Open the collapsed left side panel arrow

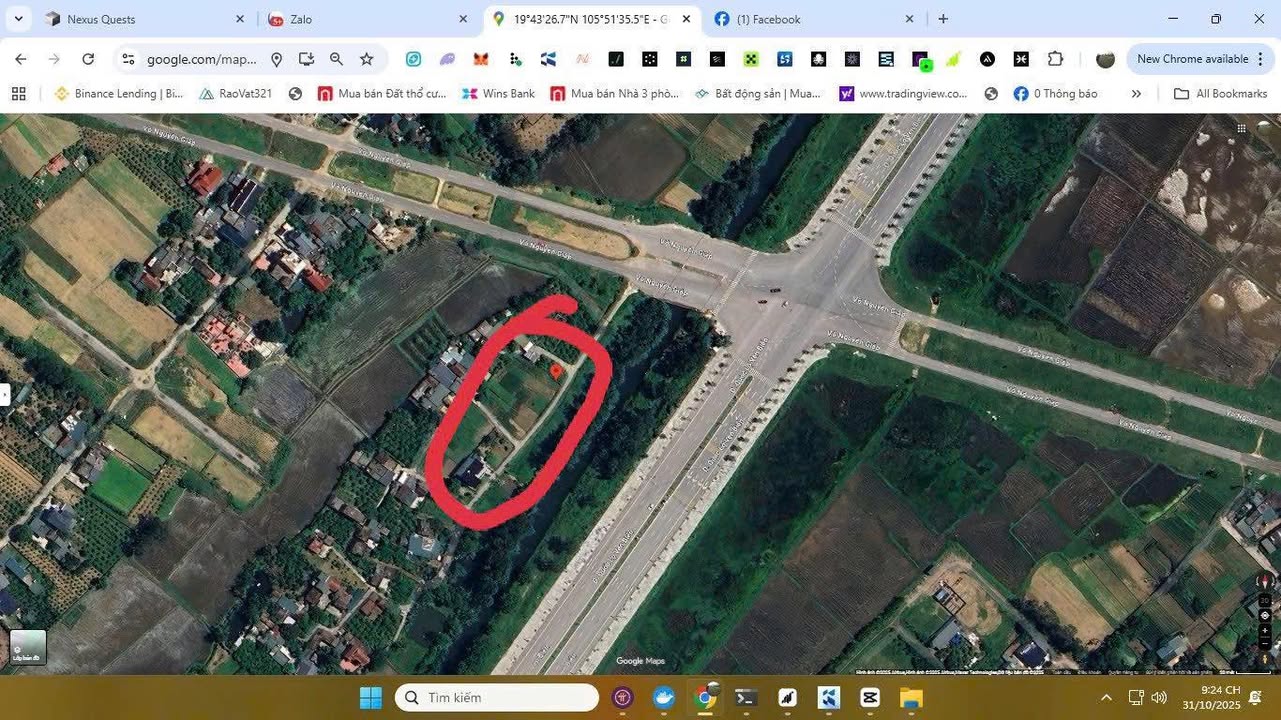[6, 395]
